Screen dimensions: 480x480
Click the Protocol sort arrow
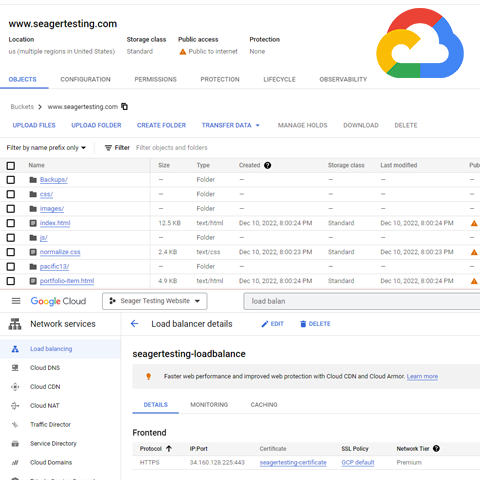[x=169, y=449]
